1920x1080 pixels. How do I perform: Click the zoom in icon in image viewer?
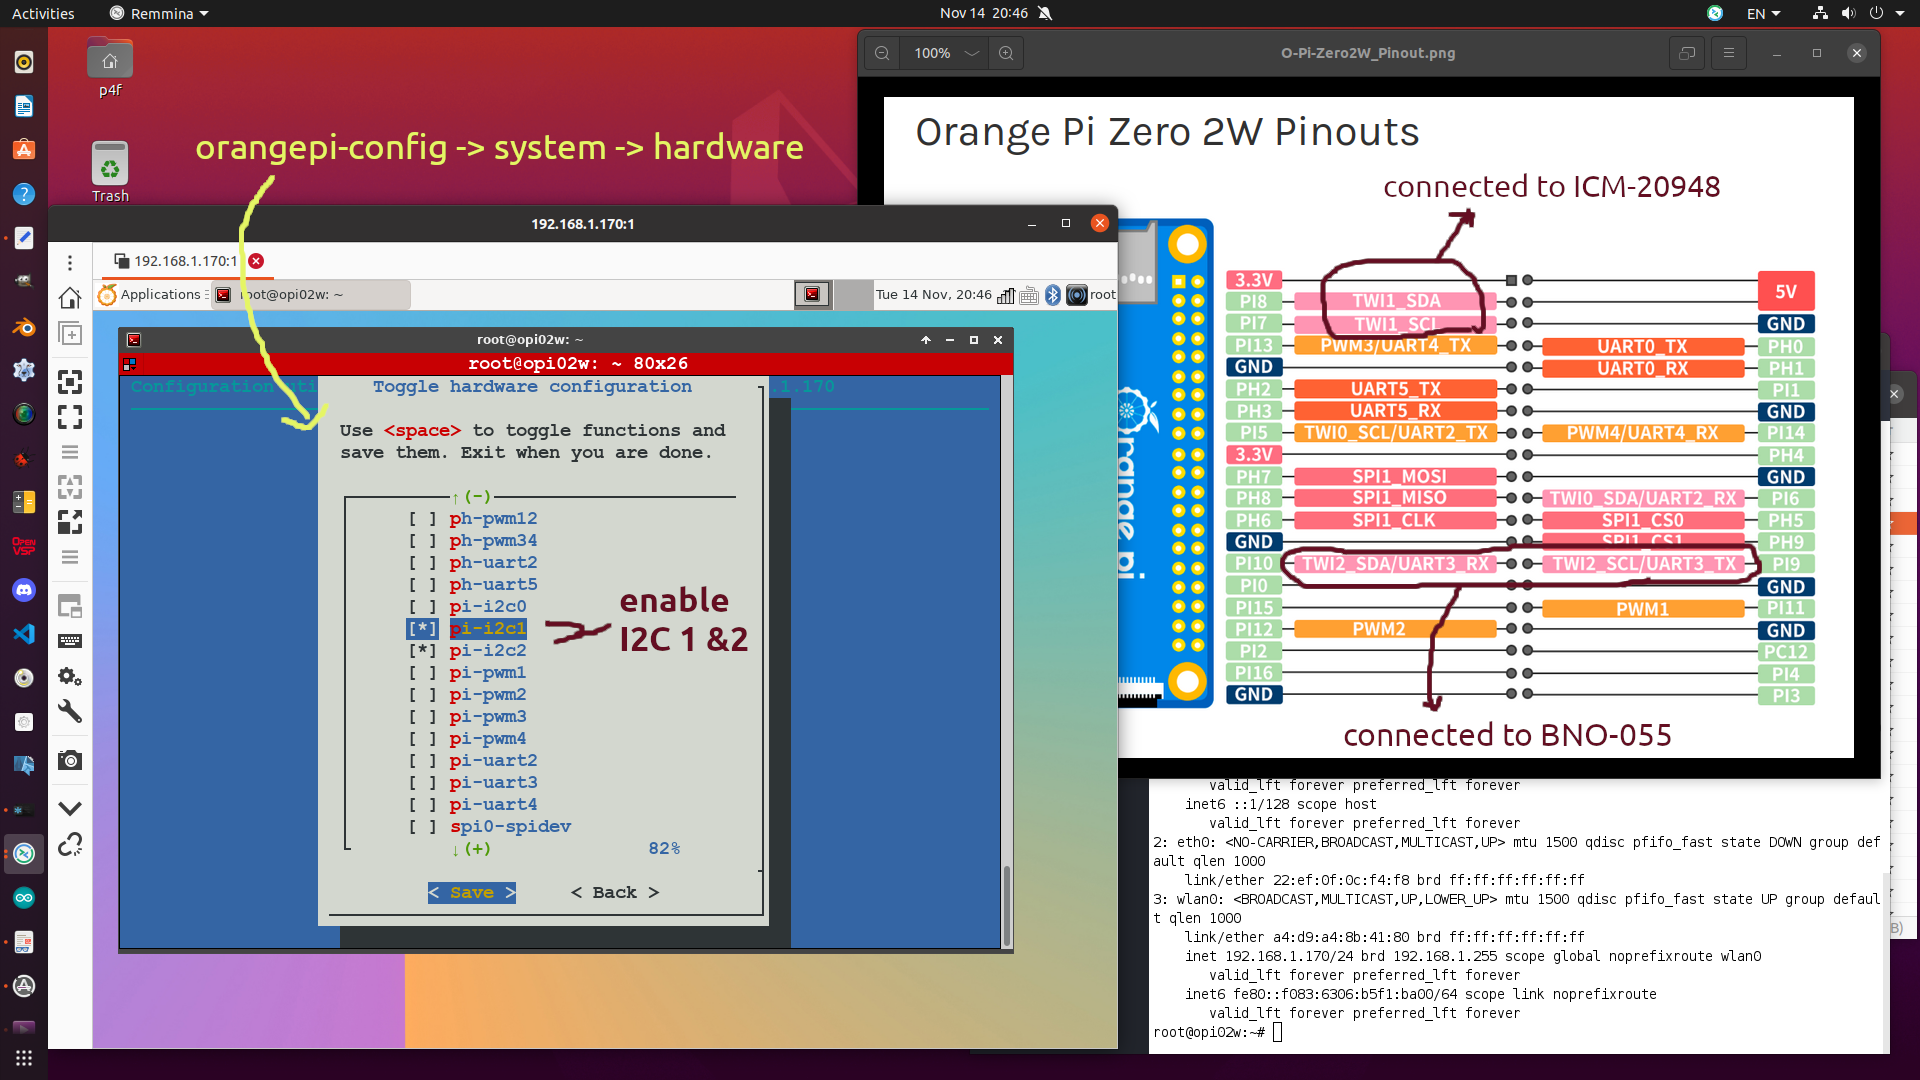(x=1006, y=53)
